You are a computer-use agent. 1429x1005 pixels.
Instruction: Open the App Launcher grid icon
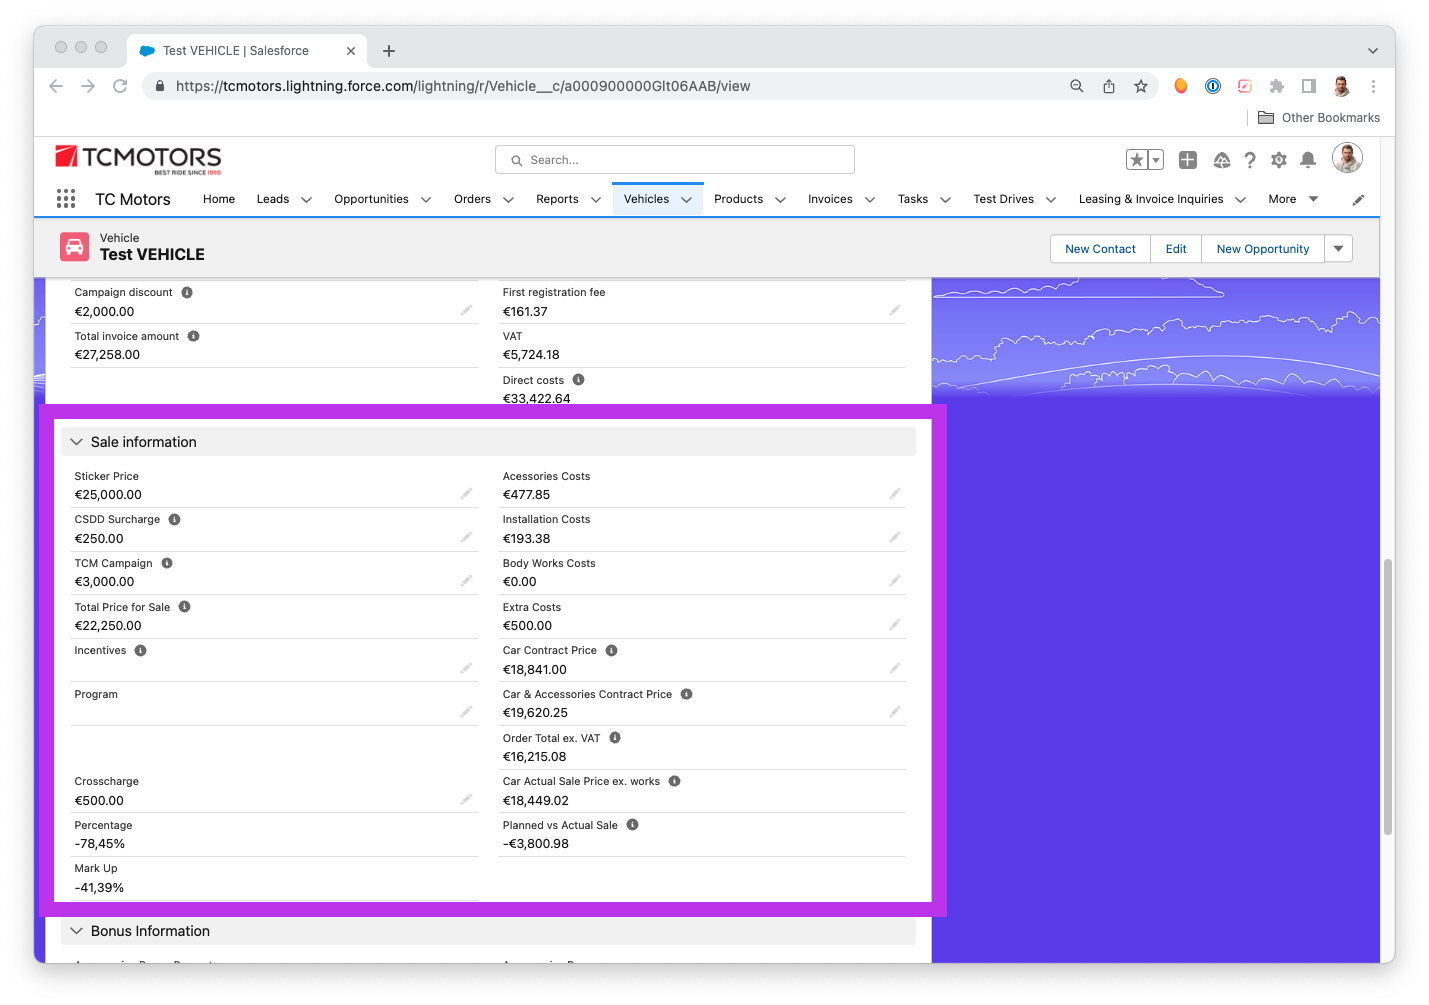pos(66,199)
